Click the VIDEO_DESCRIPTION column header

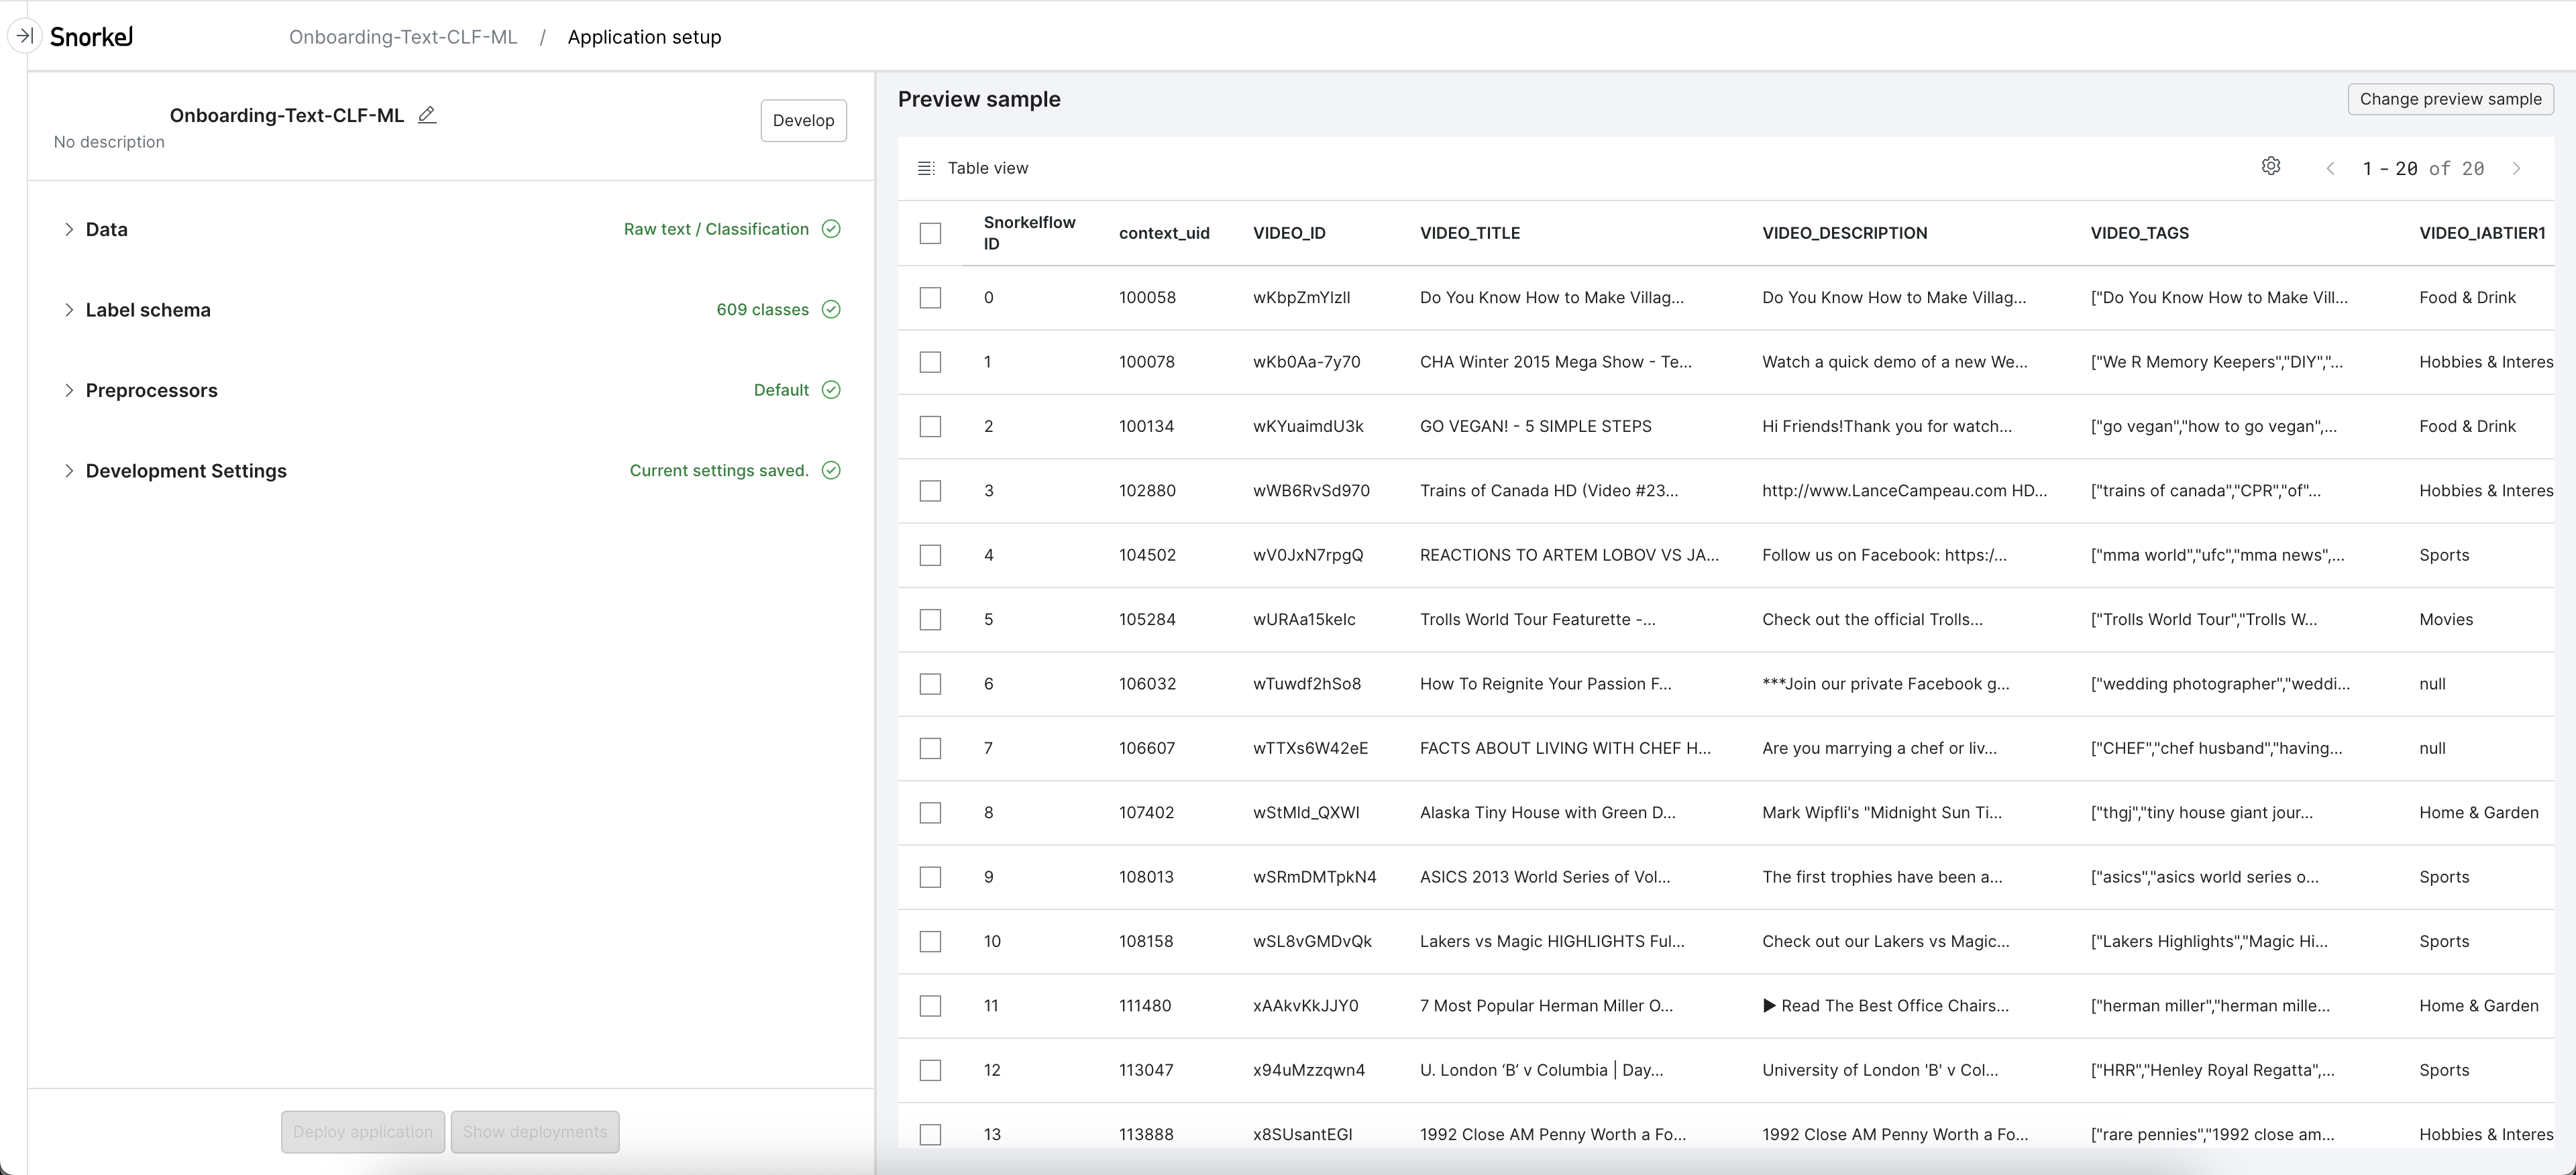(x=1844, y=233)
